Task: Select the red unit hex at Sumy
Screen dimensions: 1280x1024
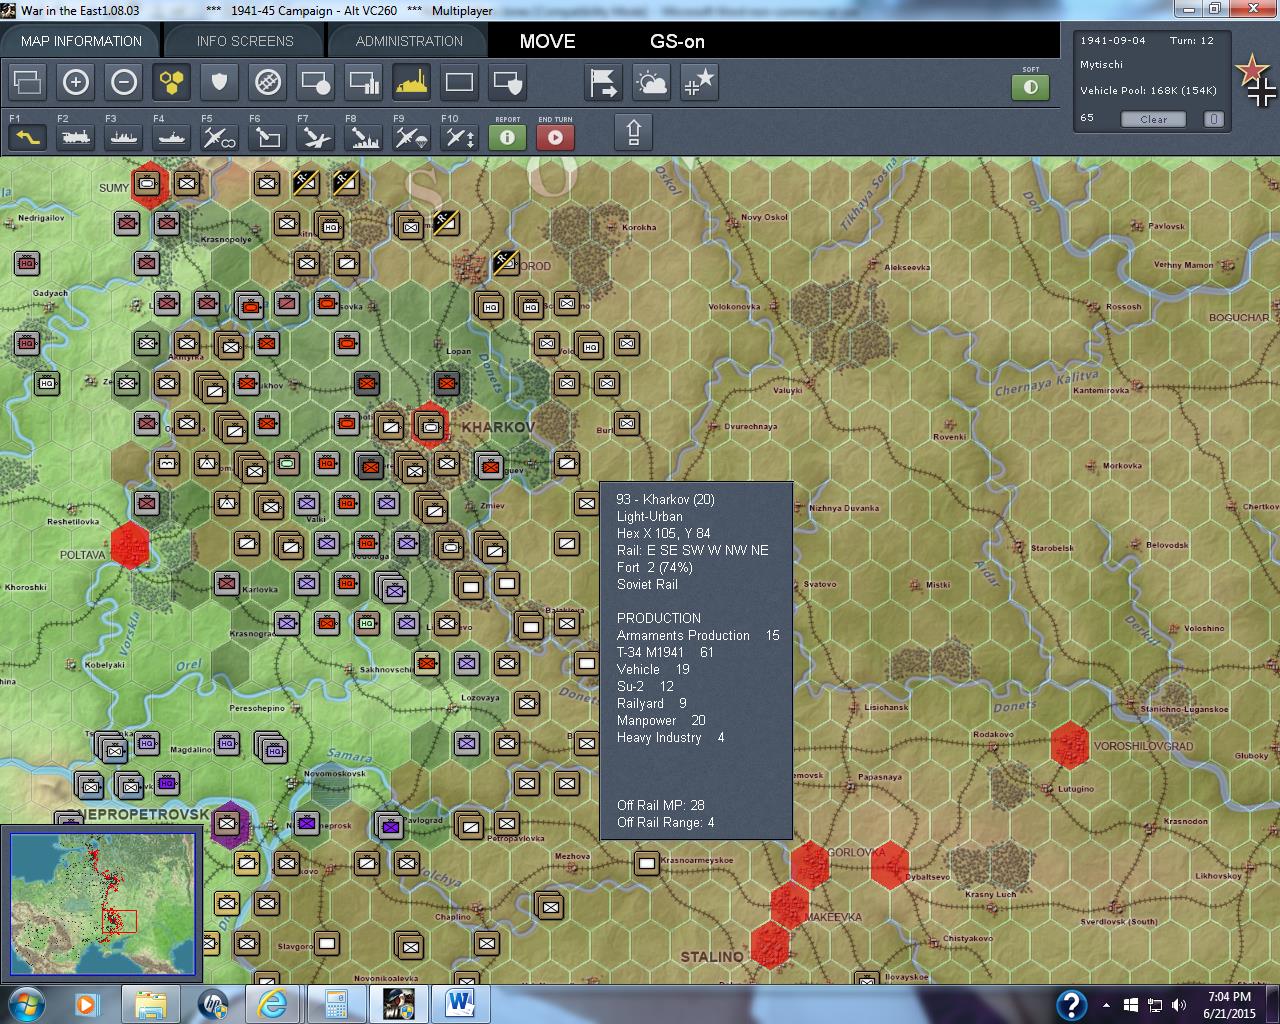Action: point(148,184)
